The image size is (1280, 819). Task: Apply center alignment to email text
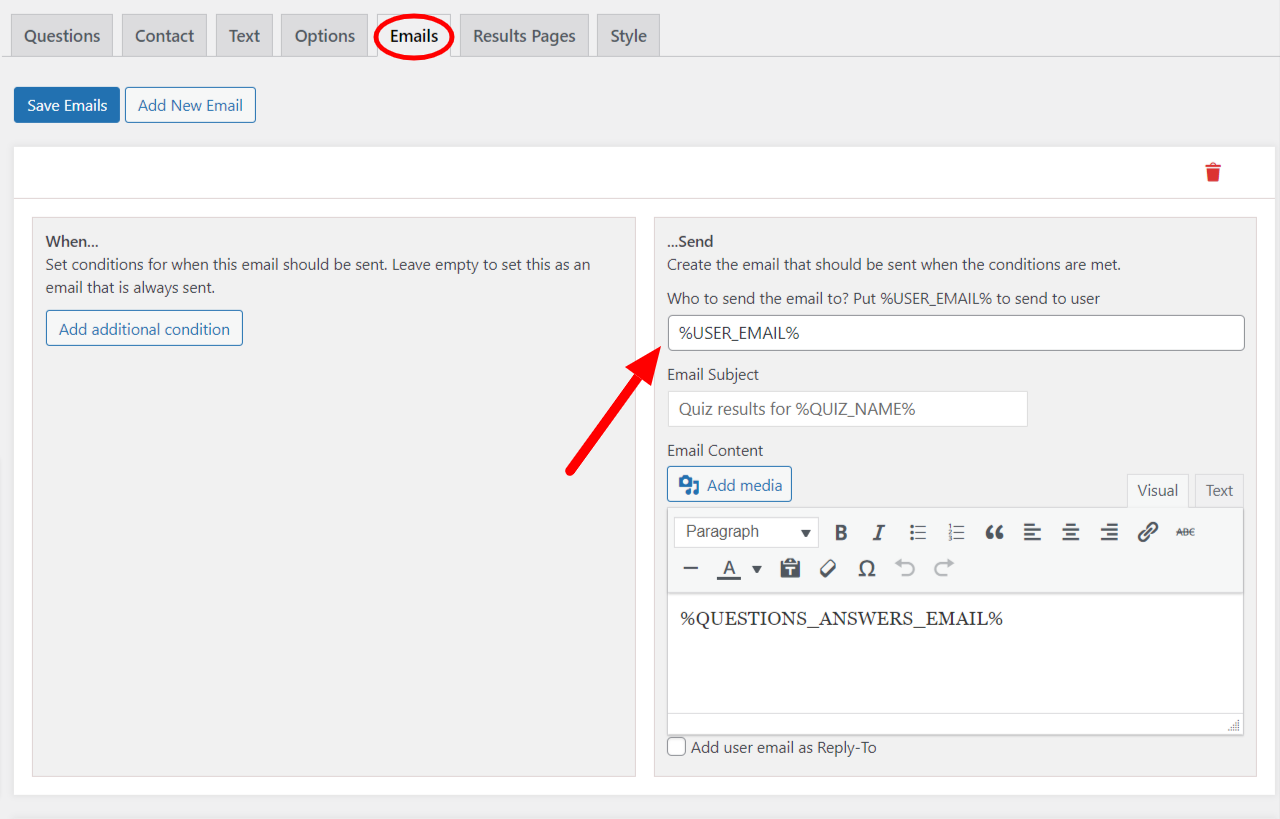pos(1070,531)
